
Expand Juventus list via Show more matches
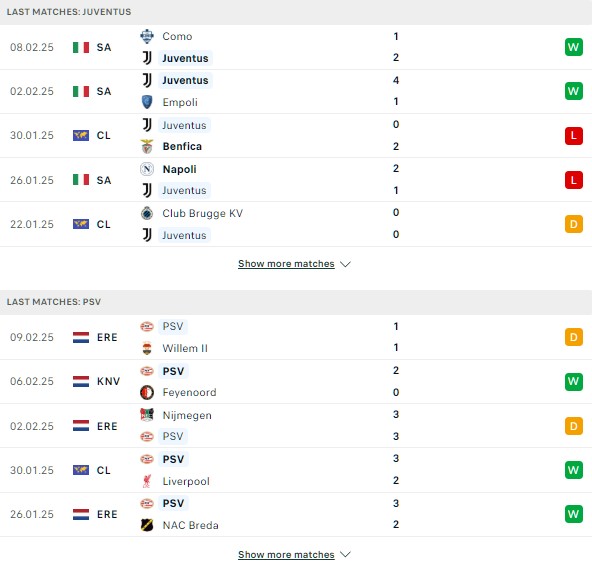(286, 264)
